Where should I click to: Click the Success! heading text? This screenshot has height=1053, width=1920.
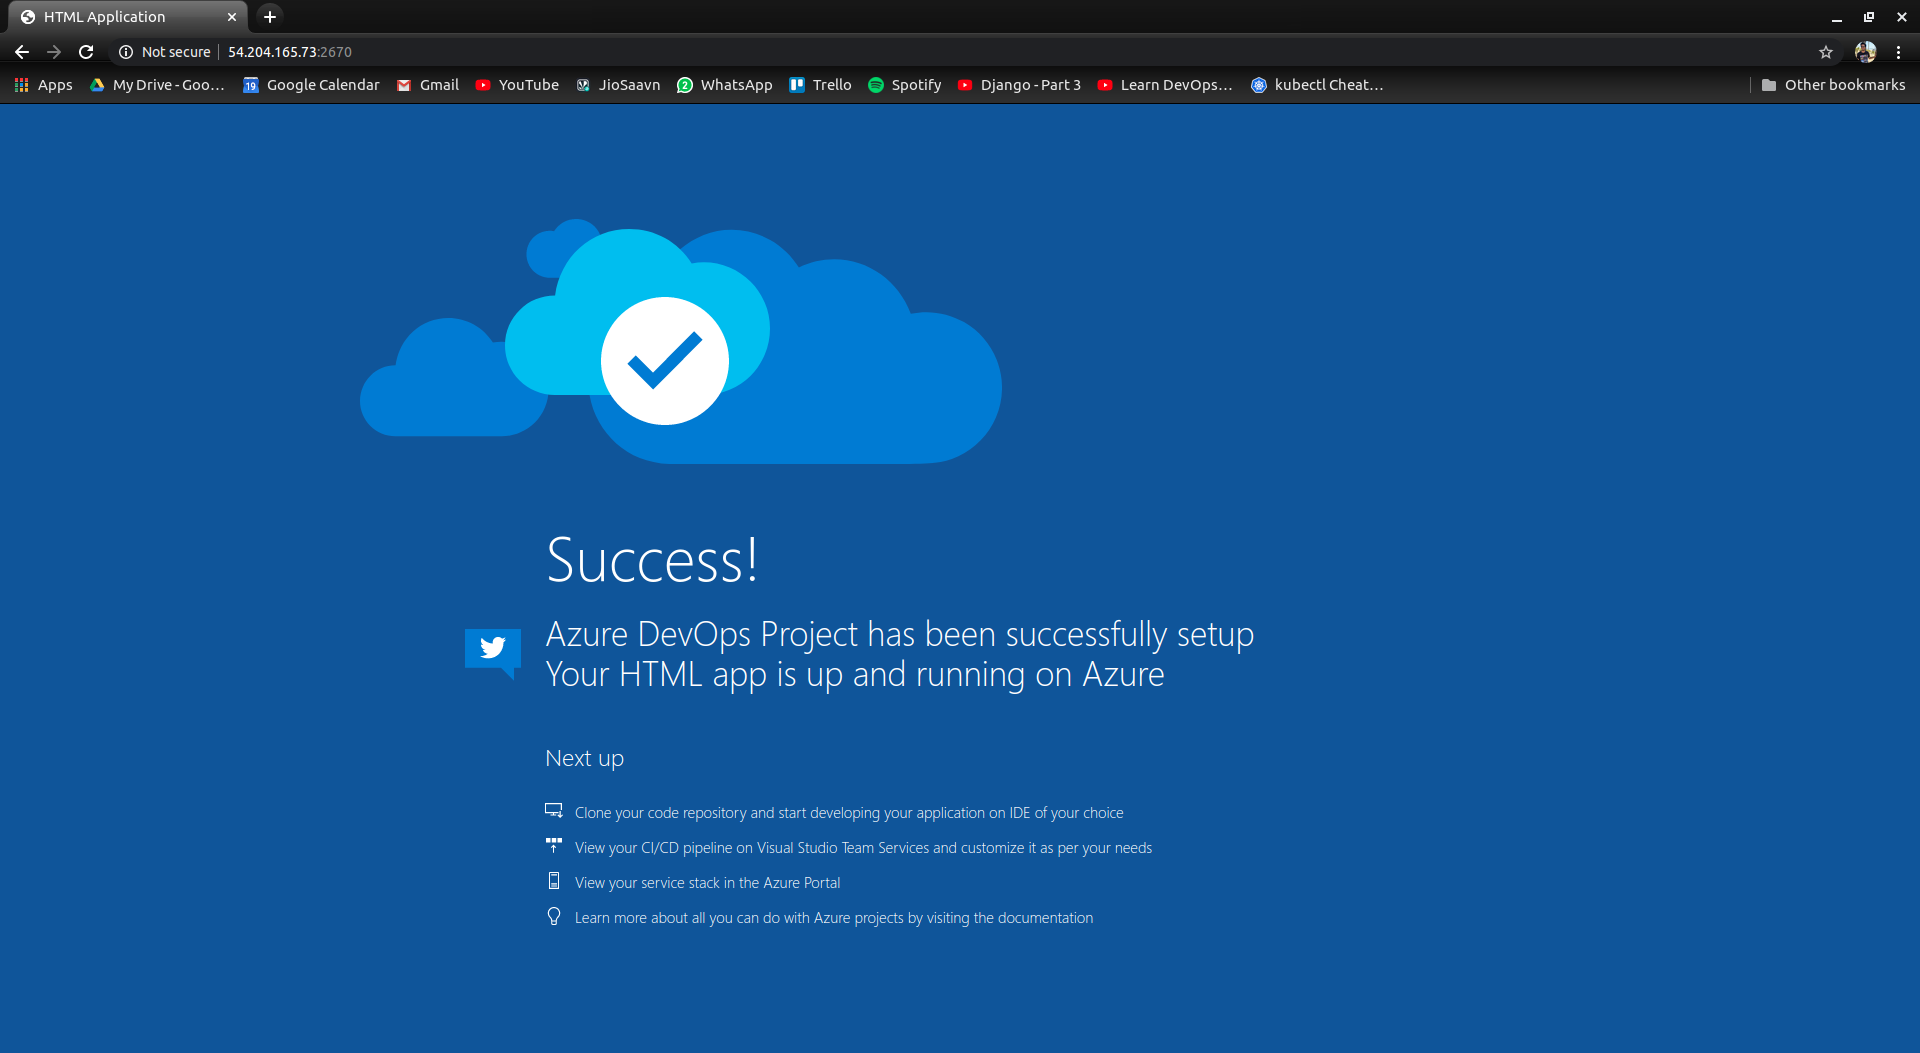(652, 560)
